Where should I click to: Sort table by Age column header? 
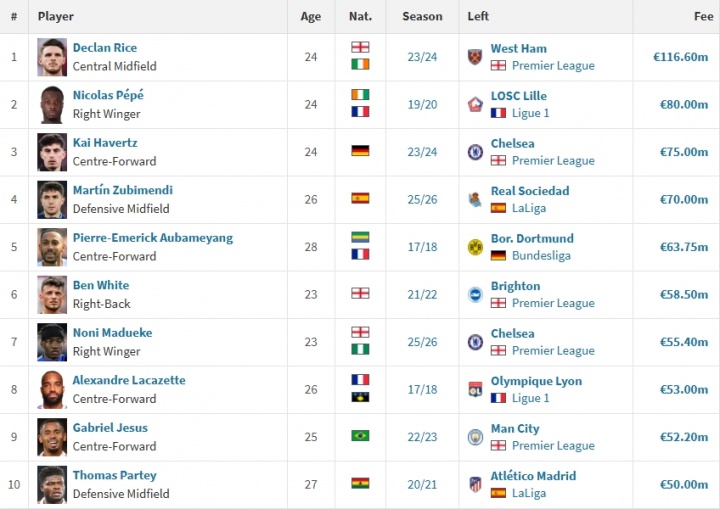click(x=311, y=16)
